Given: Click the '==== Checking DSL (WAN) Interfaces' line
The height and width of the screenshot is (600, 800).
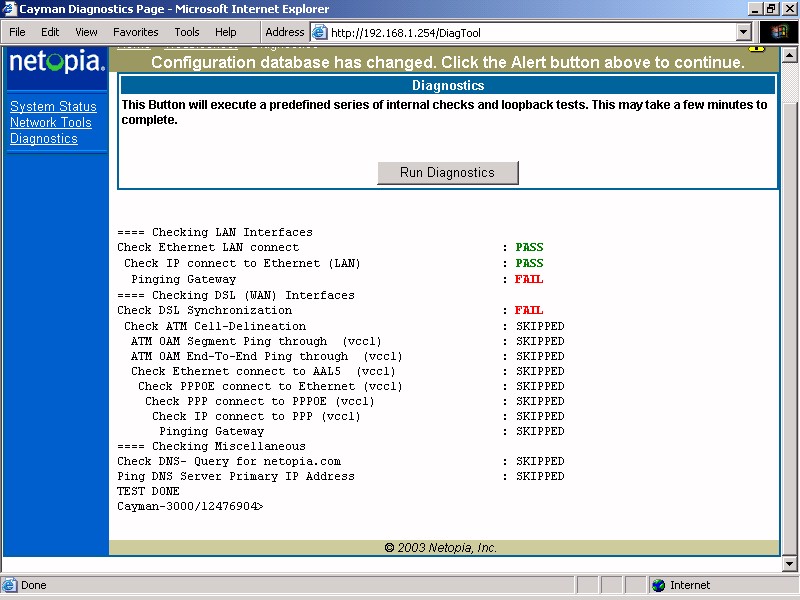Looking at the screenshot, I should click(x=236, y=295).
